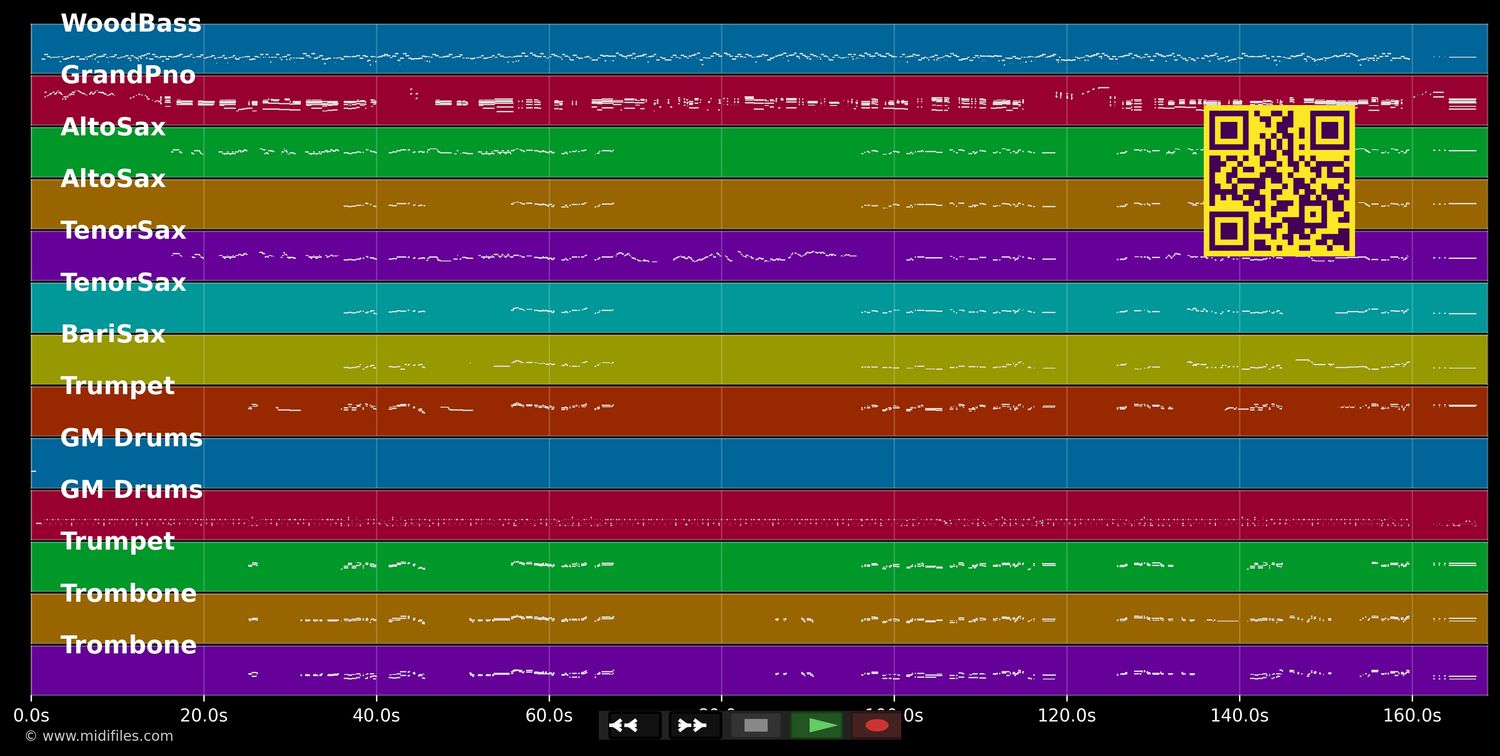1500x756 pixels.
Task: Start playback with the green play button
Action: [817, 725]
